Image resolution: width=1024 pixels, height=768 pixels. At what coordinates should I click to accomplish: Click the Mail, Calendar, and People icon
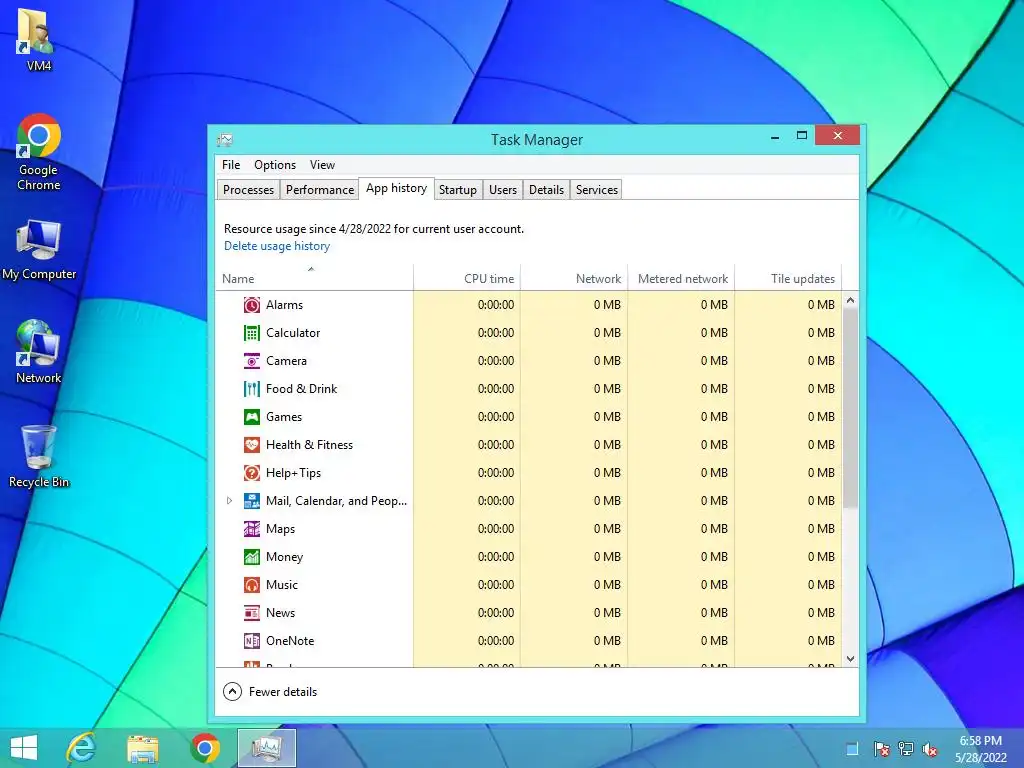tap(251, 501)
